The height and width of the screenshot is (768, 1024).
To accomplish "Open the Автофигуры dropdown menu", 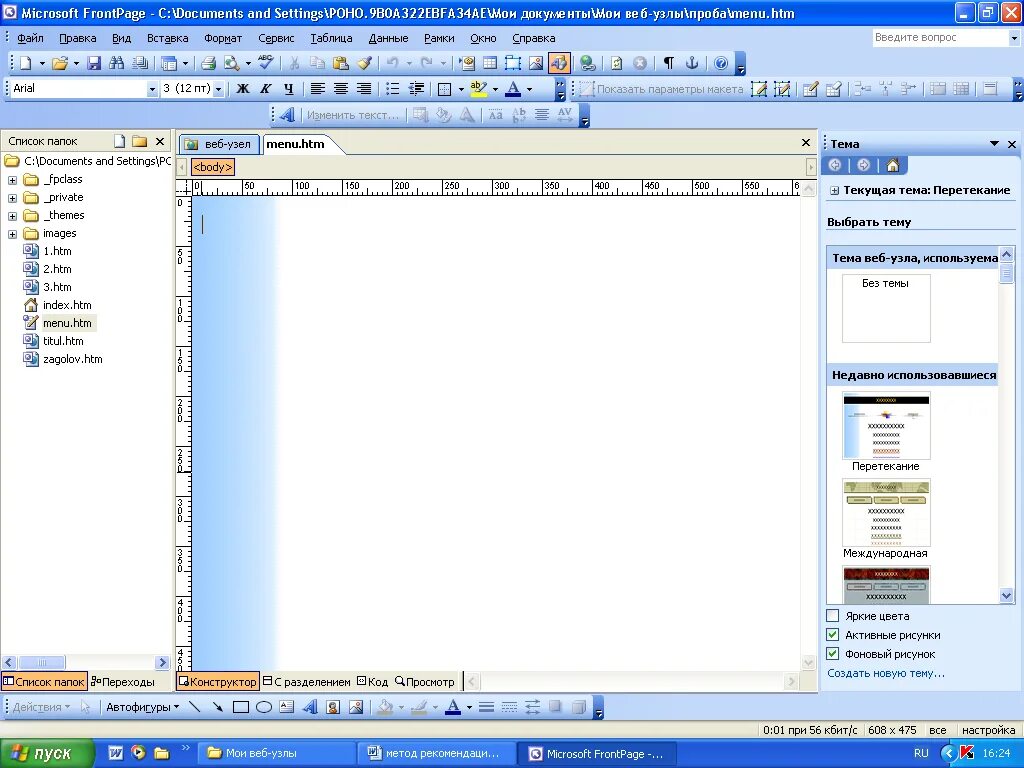I will (x=142, y=707).
